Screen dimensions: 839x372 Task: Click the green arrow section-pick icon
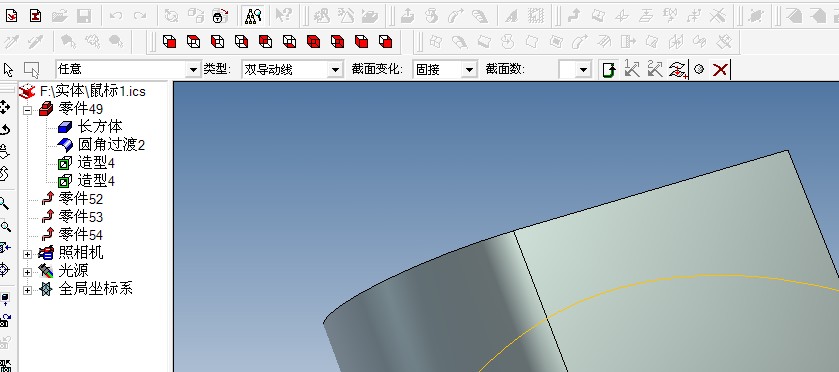point(609,70)
